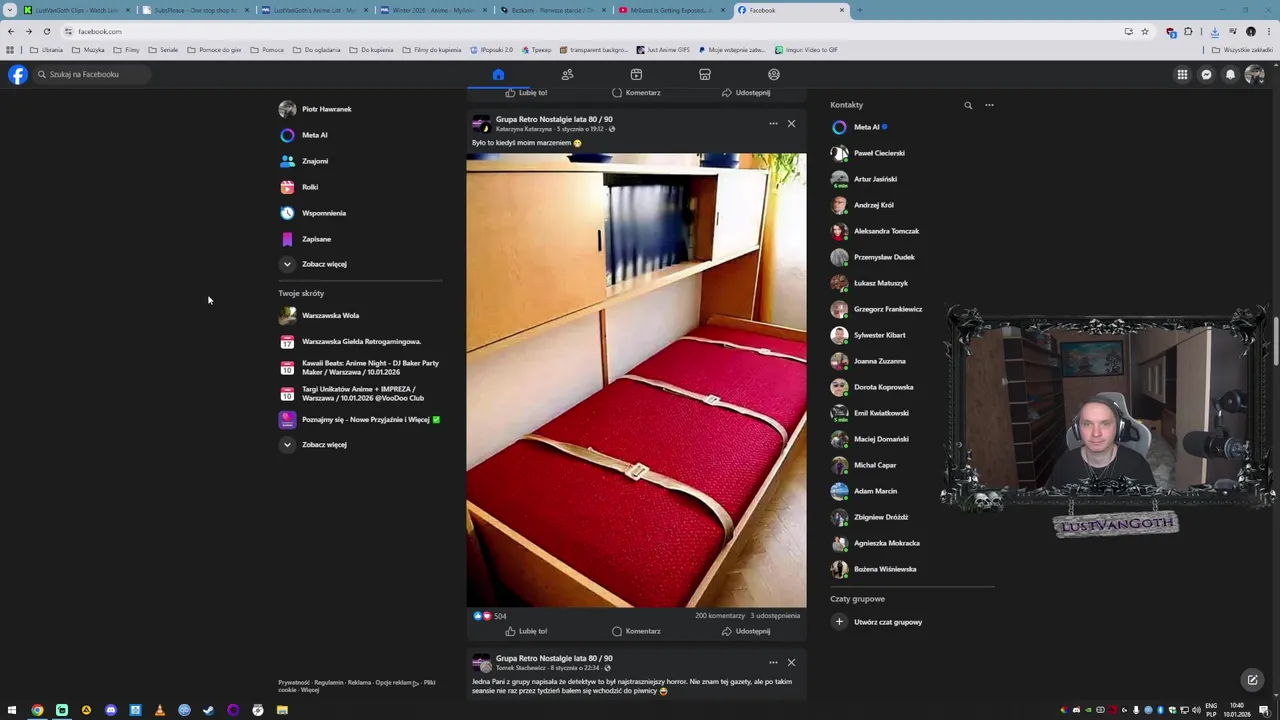The image size is (1280, 720).
Task: Share the red sofa bed post
Action: pos(746,631)
